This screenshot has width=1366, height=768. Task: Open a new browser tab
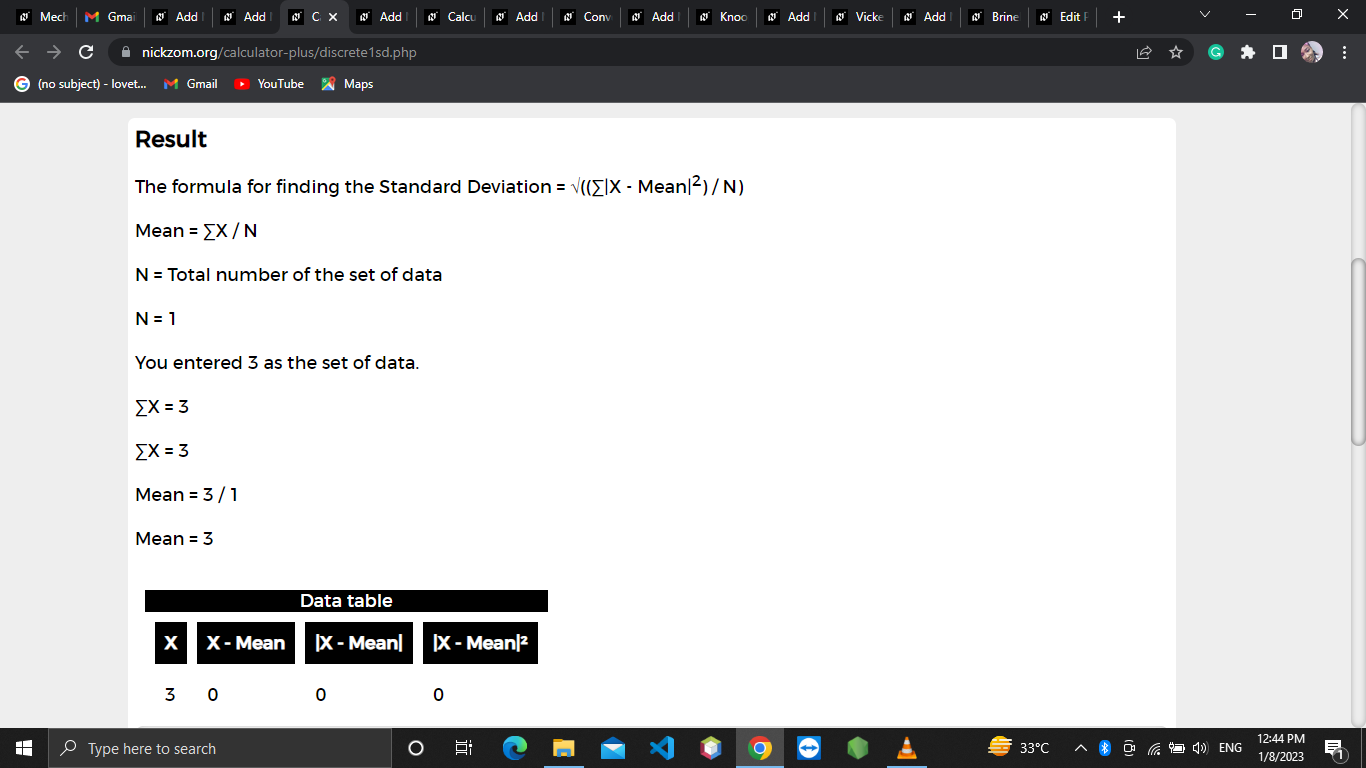click(1119, 17)
